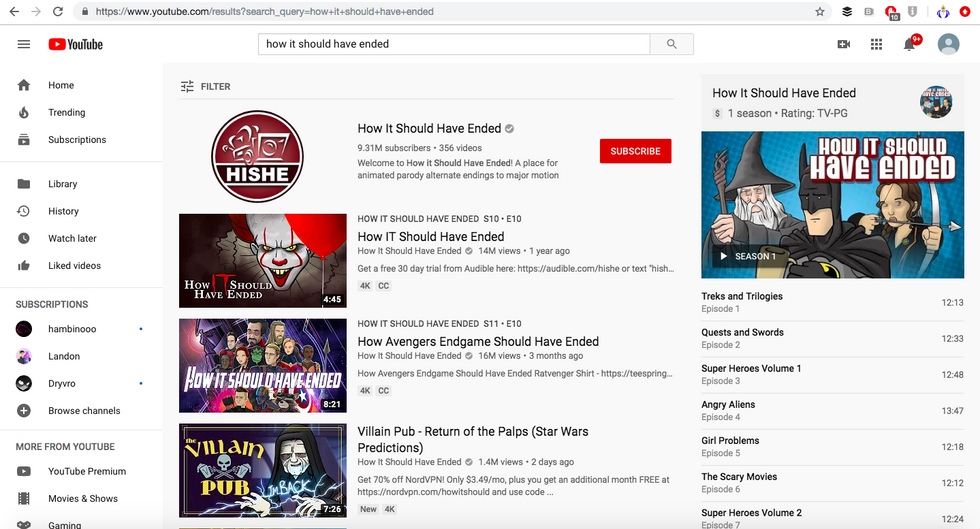Click the YouTube logo
The height and width of the screenshot is (529, 980).
click(x=76, y=44)
